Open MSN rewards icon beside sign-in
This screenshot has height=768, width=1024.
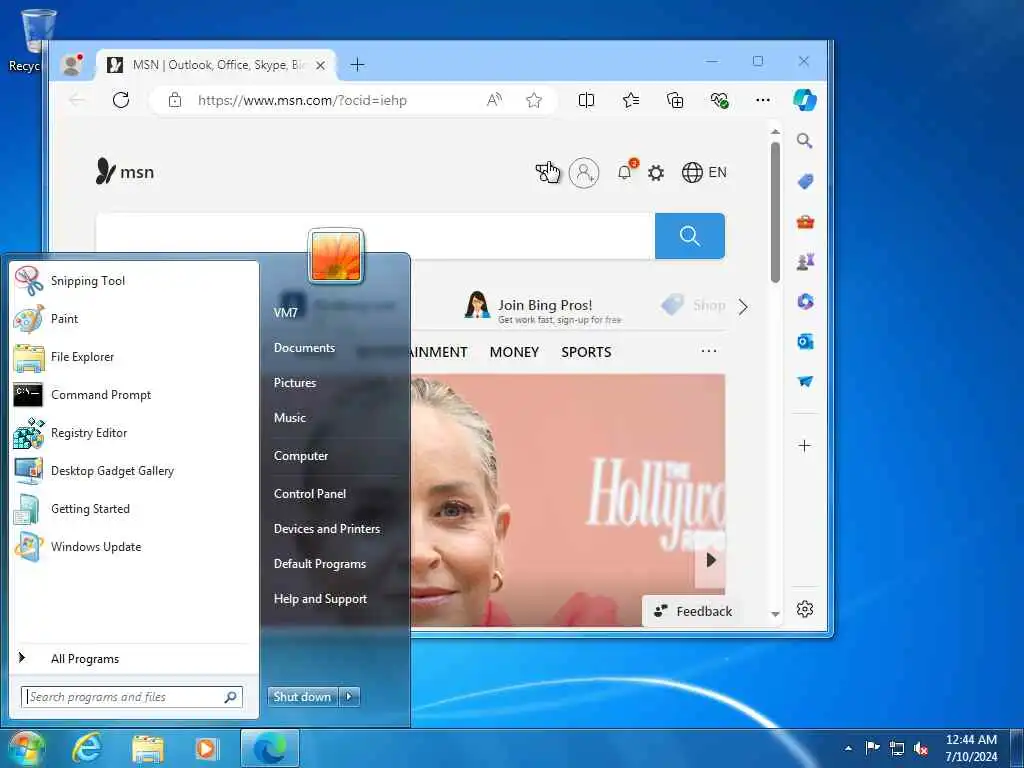coord(548,172)
